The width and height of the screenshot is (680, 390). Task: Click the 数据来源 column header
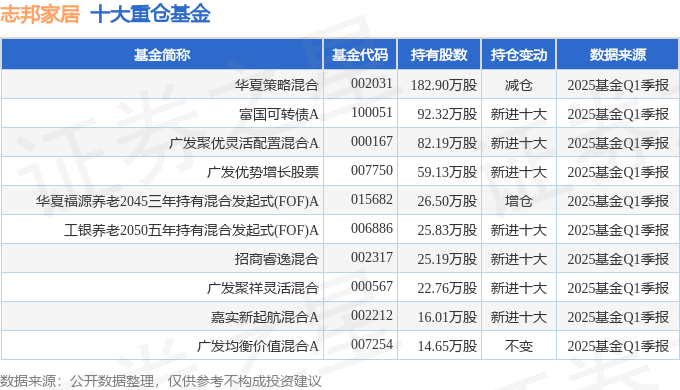click(x=618, y=55)
